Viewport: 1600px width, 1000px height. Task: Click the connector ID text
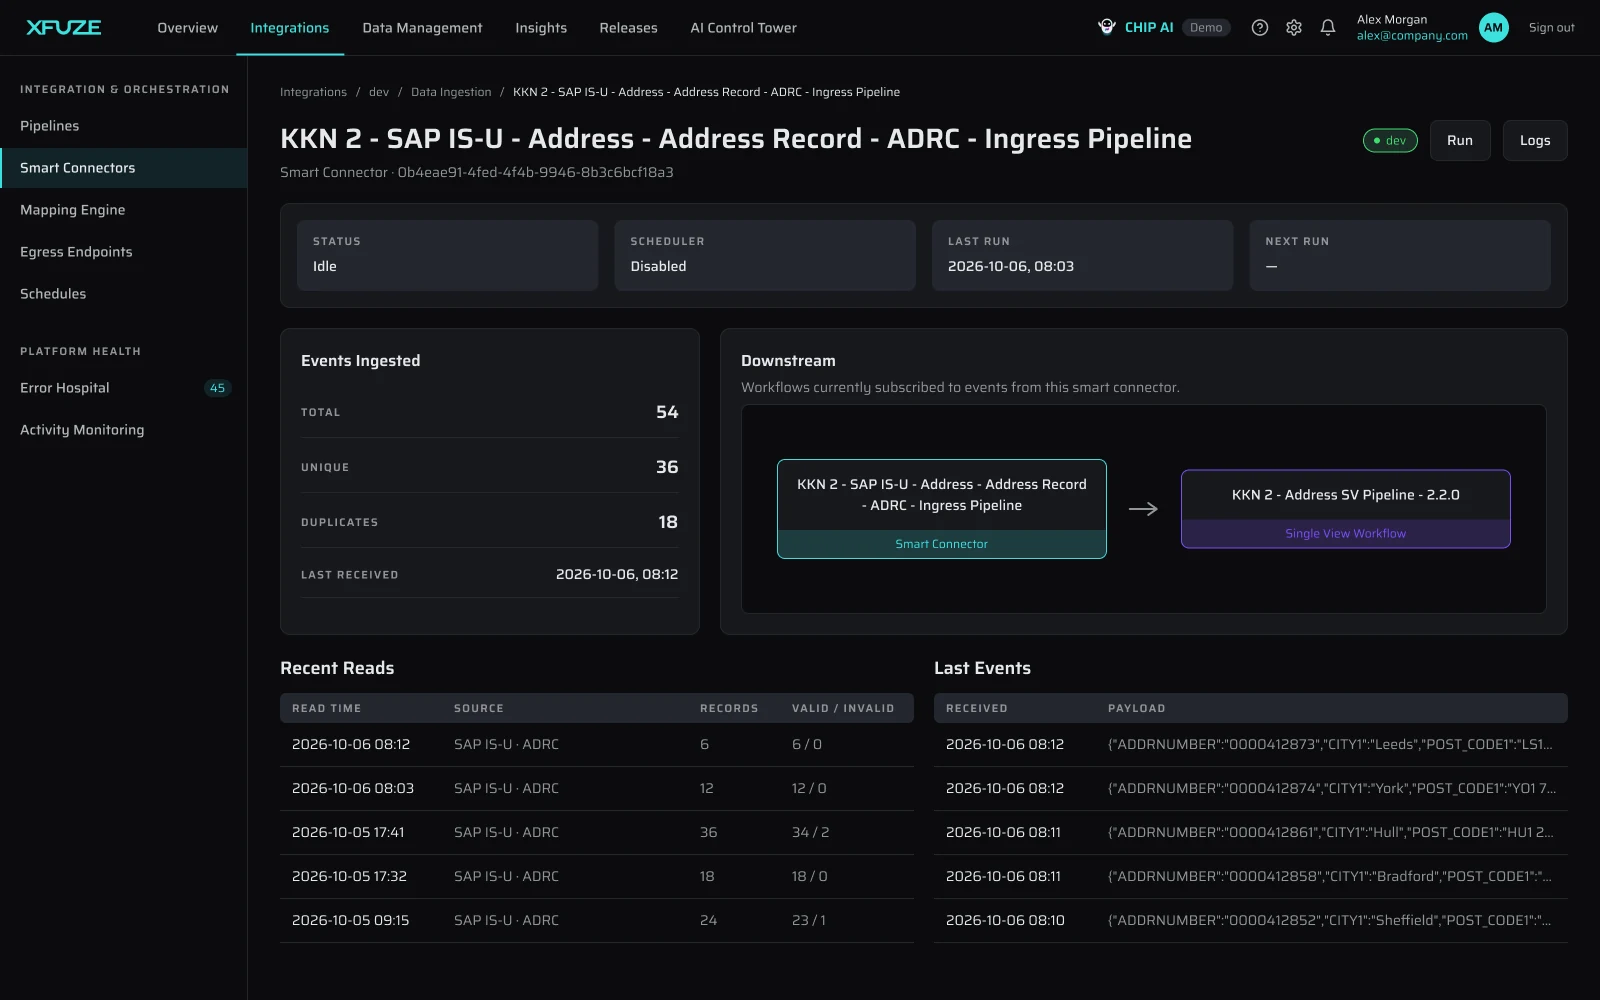point(535,172)
